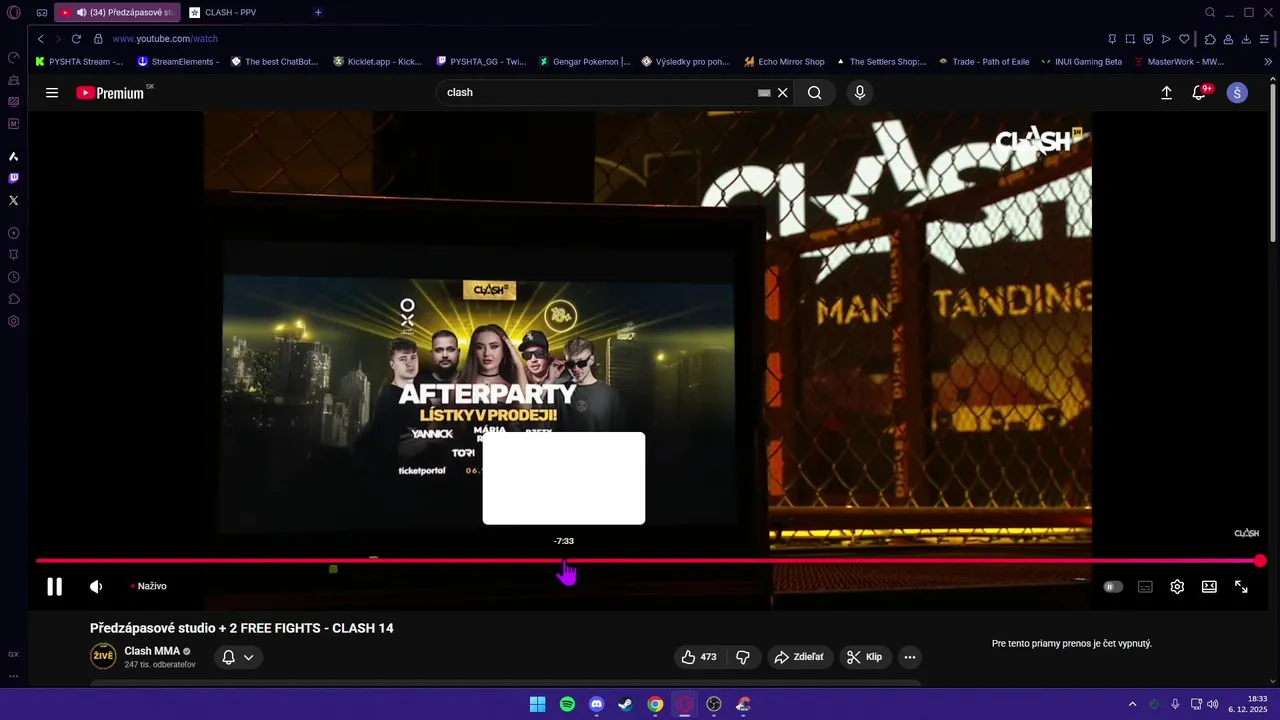Open Windows Start menu
This screenshot has width=1280, height=720.
tap(537, 704)
